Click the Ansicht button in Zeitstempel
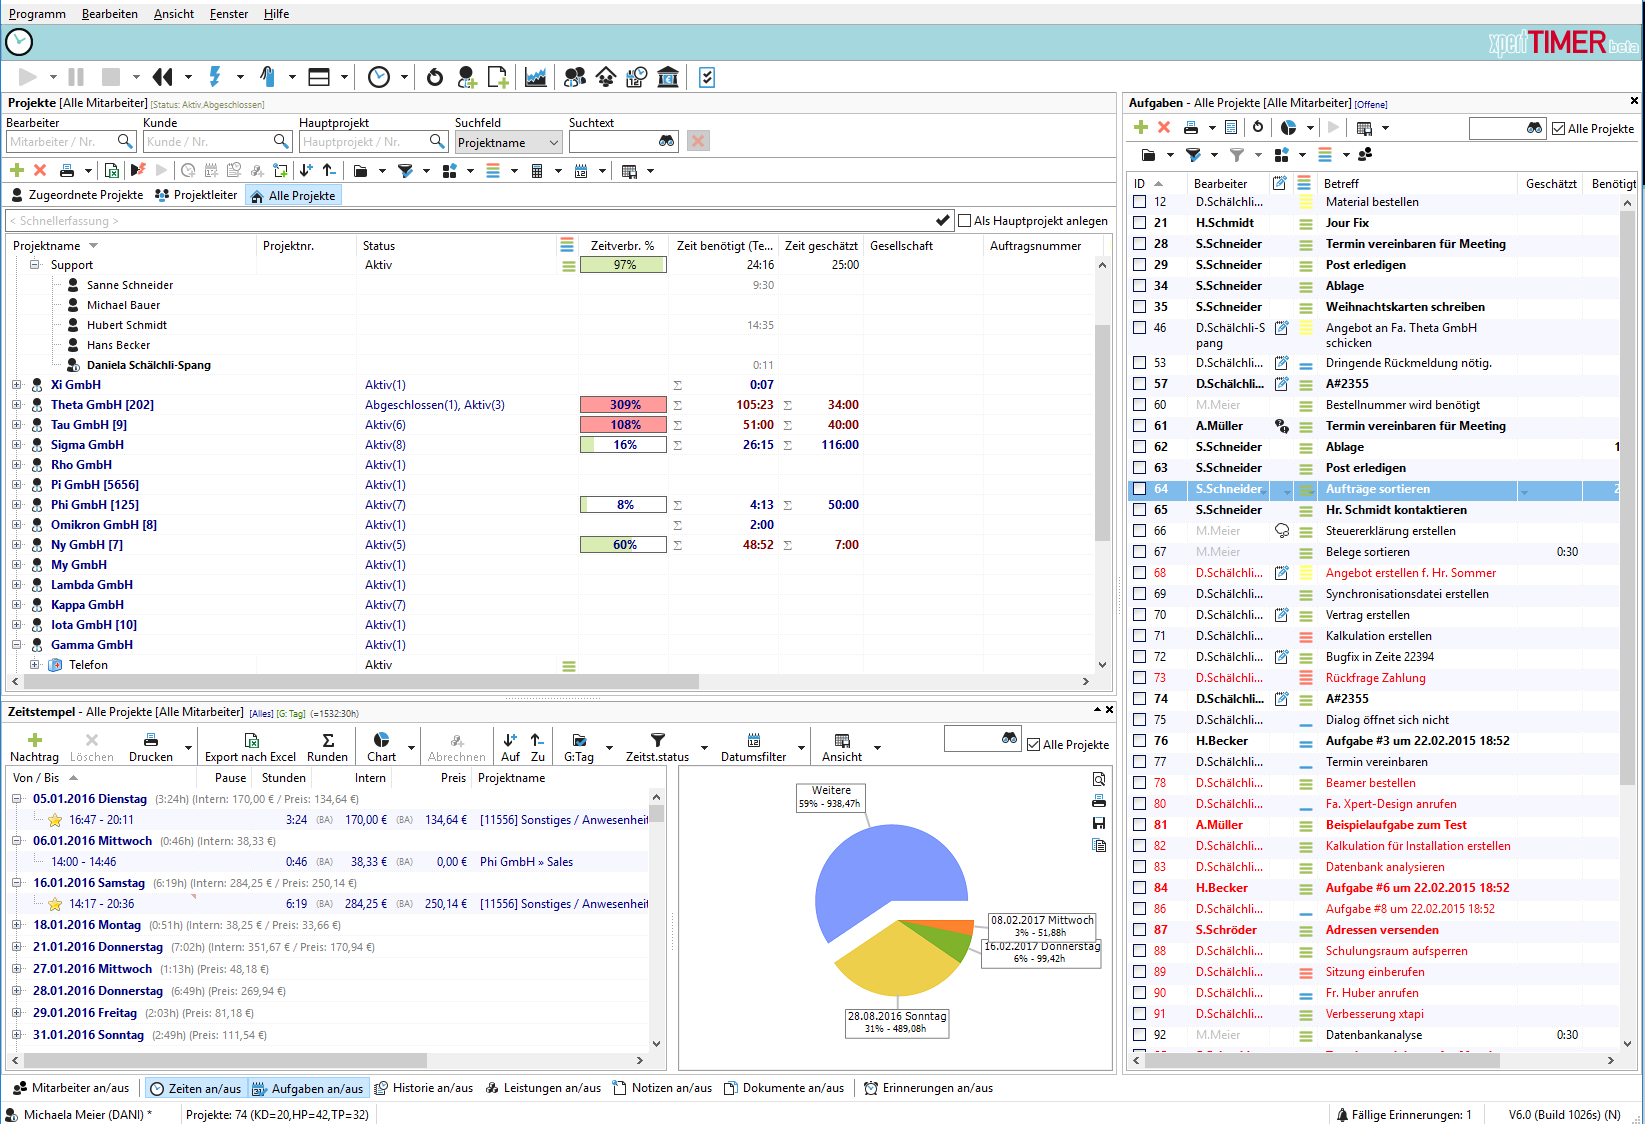The image size is (1645, 1124). (842, 747)
